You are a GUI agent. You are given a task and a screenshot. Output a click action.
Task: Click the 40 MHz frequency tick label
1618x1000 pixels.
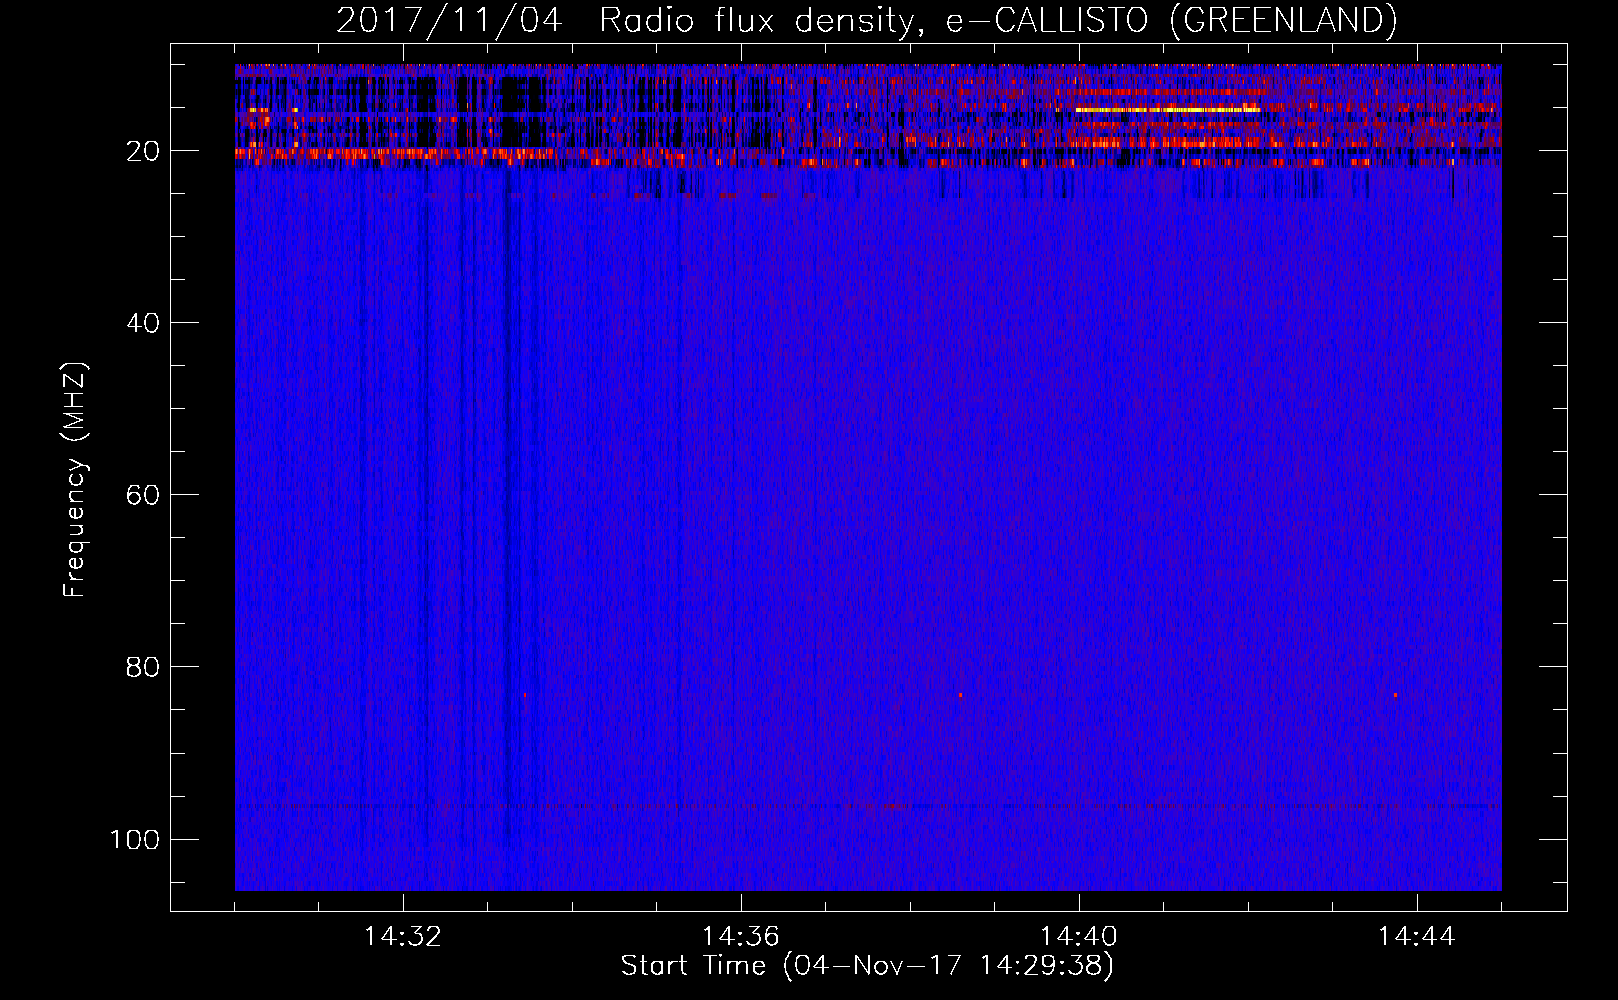coord(143,323)
